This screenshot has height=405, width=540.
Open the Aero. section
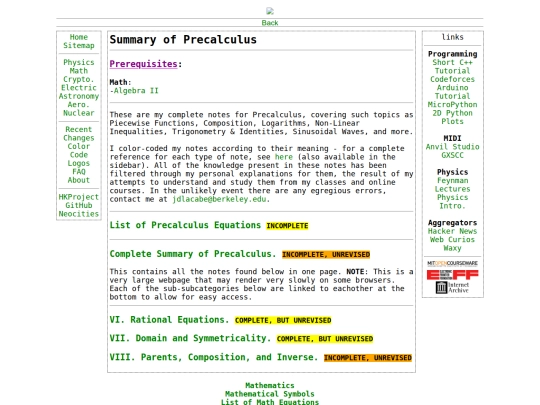79,104
